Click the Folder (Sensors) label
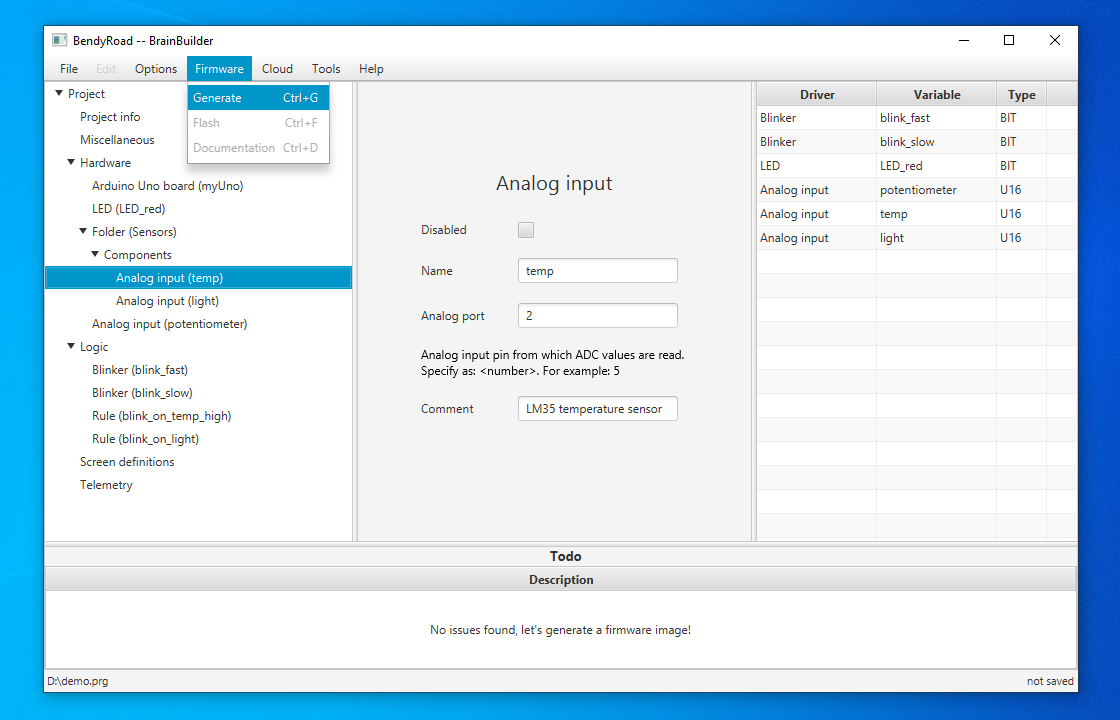The width and height of the screenshot is (1120, 720). point(134,232)
